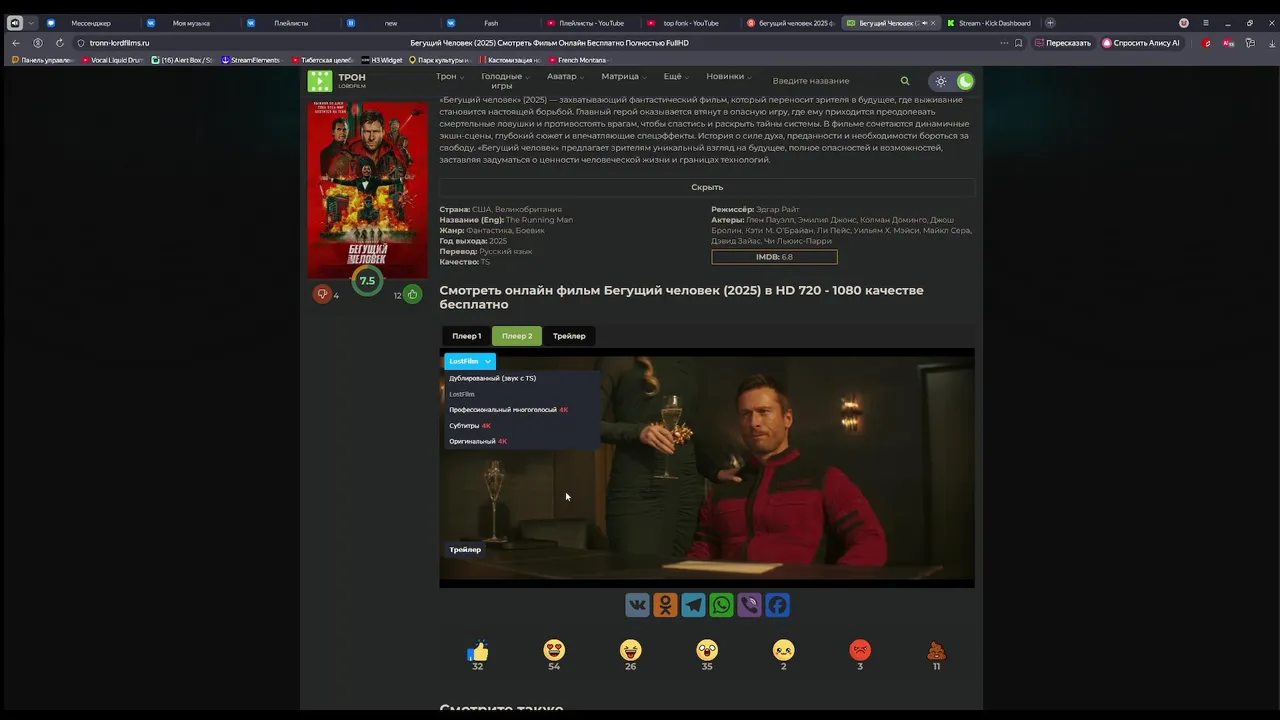1280x720 pixels.
Task: Click the Бегущий человек movie poster
Action: click(x=367, y=190)
